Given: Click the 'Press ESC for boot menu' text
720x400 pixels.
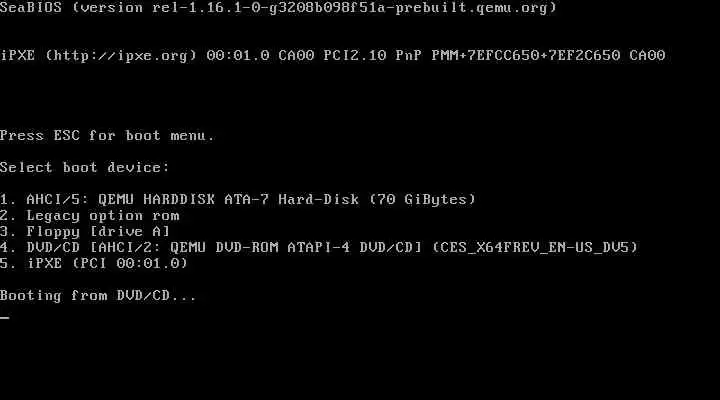Looking at the screenshot, I should [x=107, y=135].
